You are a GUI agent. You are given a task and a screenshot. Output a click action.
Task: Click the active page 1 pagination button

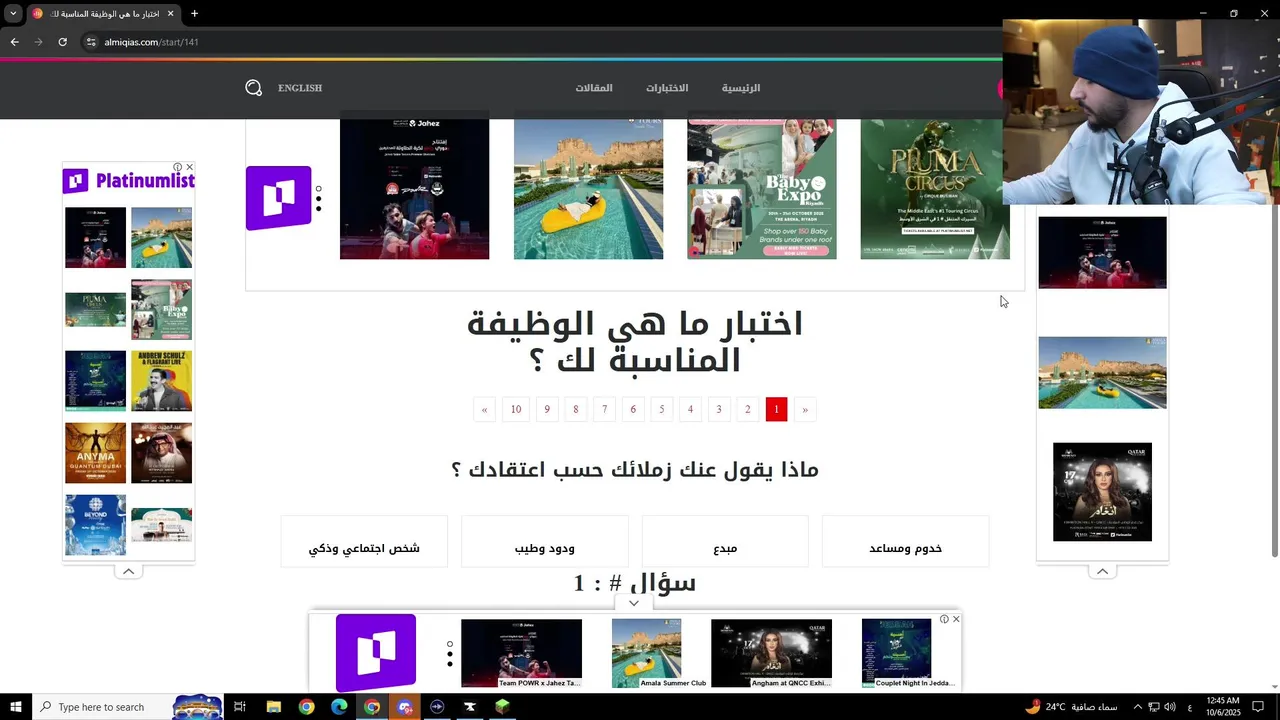[776, 409]
